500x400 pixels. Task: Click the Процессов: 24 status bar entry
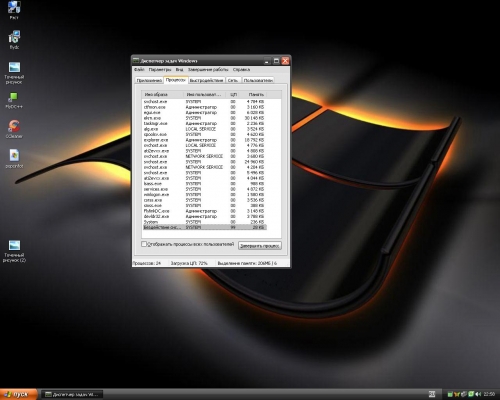click(x=147, y=263)
